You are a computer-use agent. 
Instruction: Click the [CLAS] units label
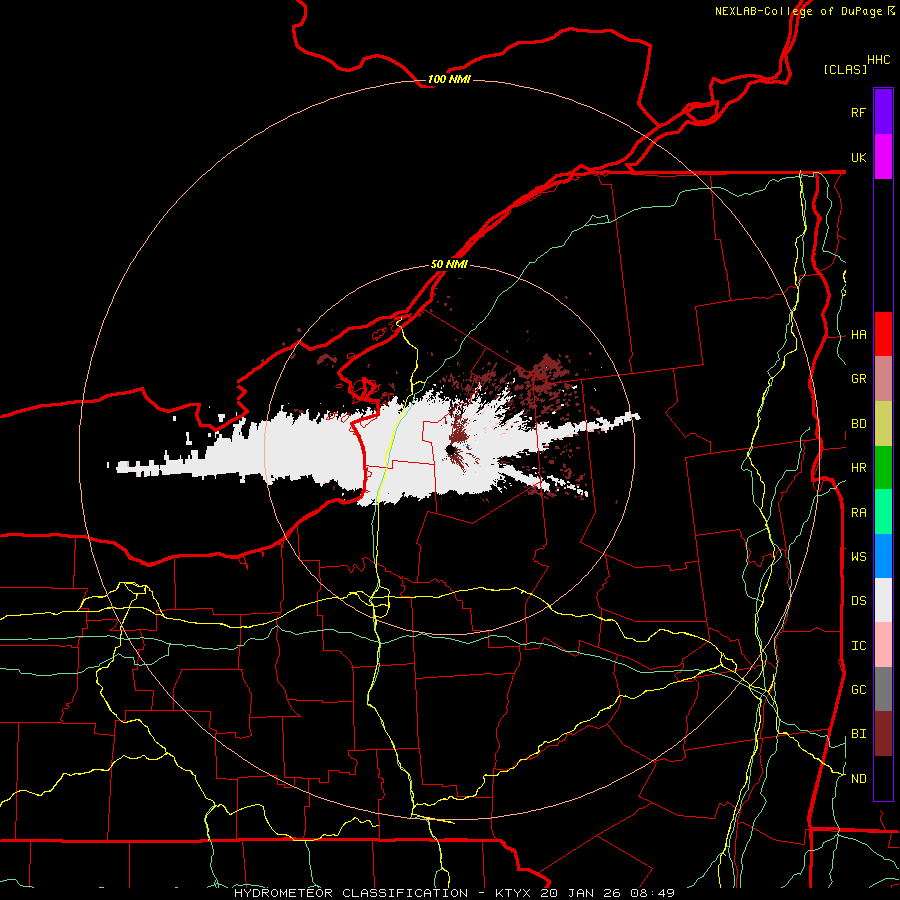[845, 69]
